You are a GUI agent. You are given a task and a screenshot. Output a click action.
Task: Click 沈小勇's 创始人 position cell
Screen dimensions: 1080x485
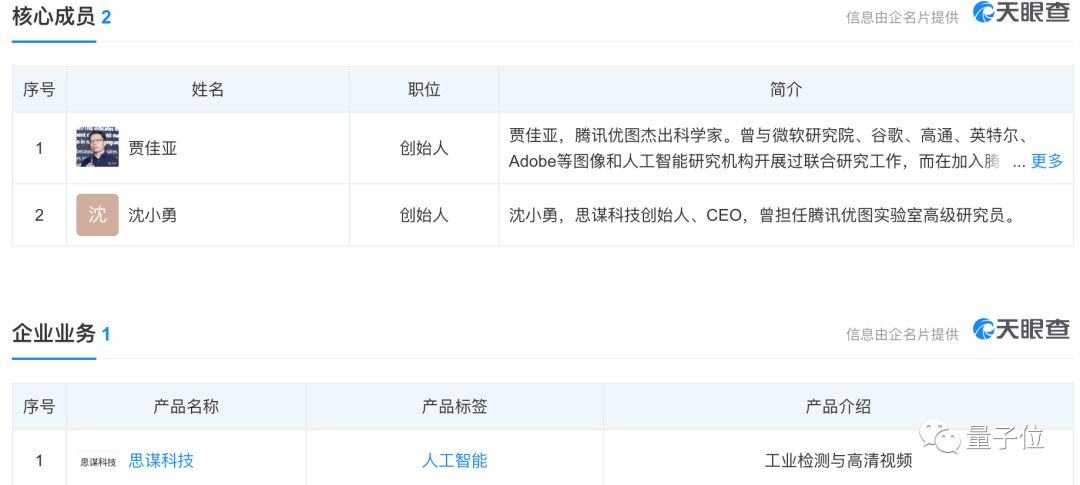(x=424, y=215)
